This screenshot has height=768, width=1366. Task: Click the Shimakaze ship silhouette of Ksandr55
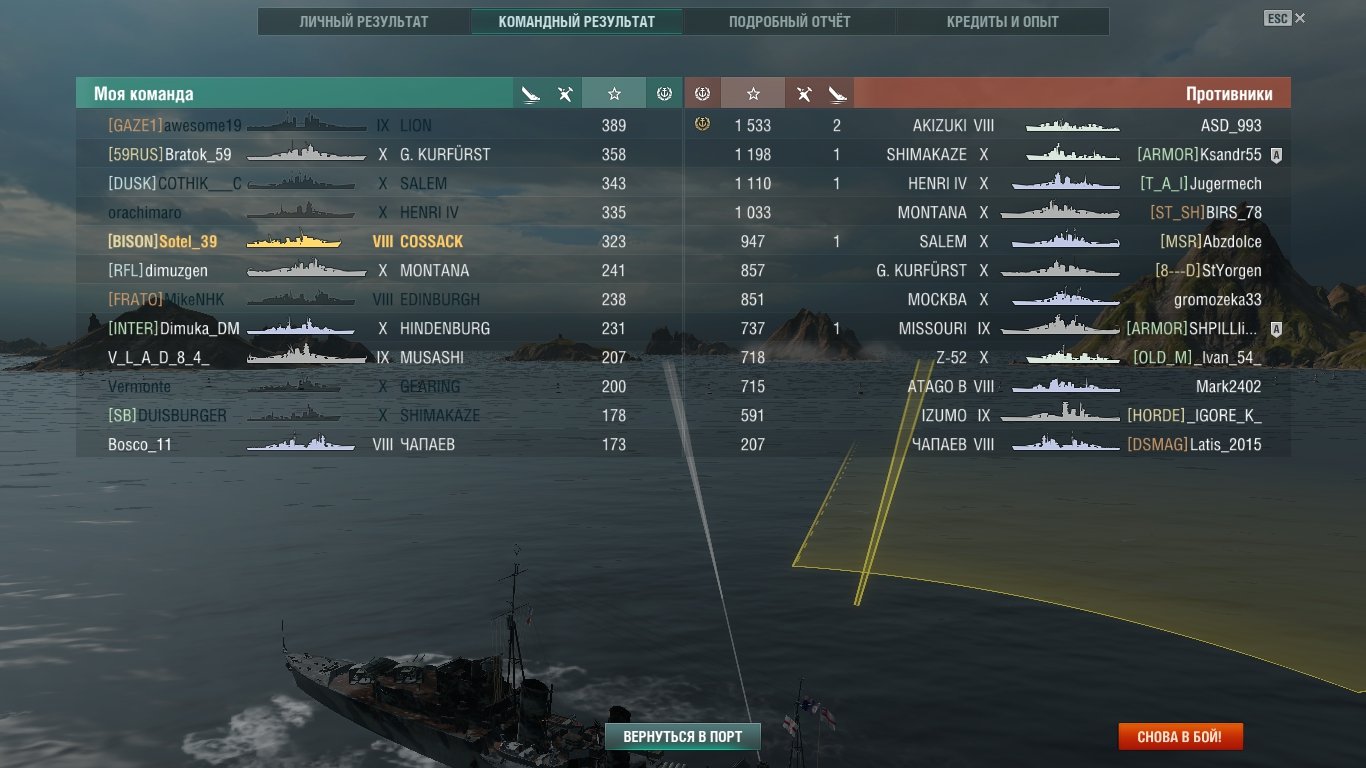(x=1073, y=154)
